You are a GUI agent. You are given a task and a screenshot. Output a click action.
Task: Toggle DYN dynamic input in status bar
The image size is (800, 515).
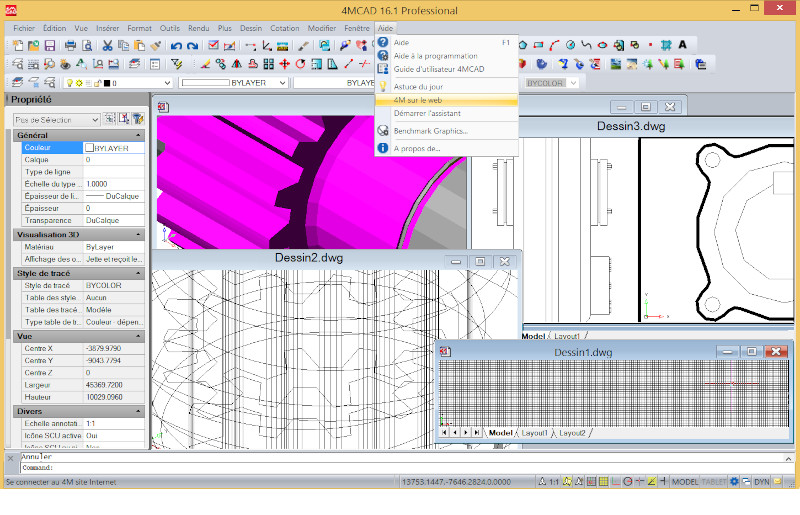[762, 482]
